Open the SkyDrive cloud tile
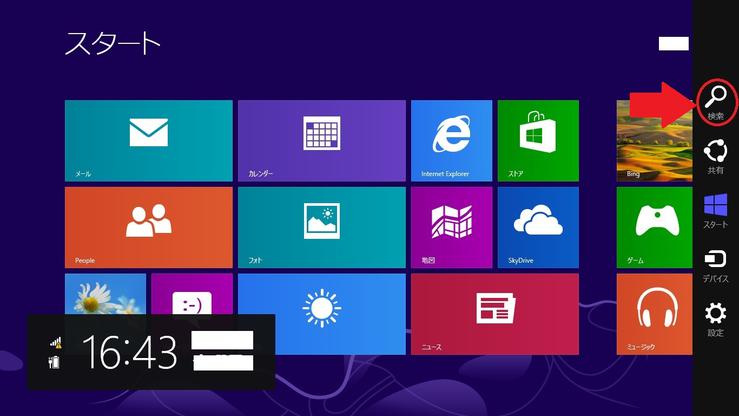Screen dimensions: 739x416 click(537, 227)
